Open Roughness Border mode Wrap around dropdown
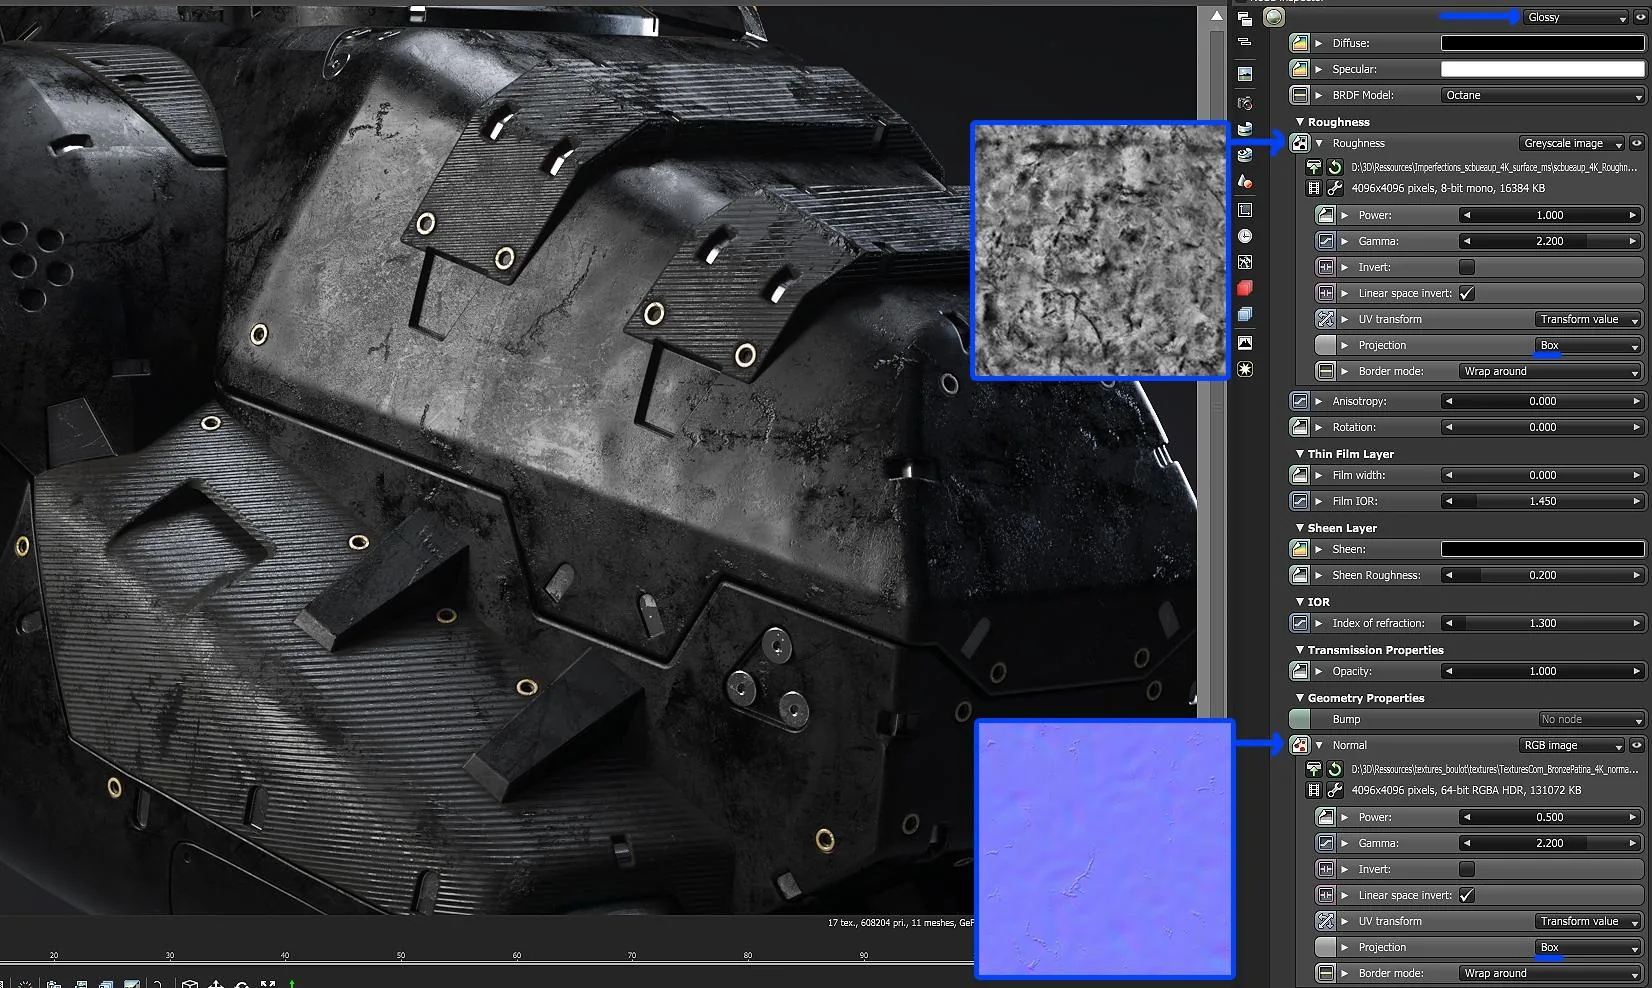This screenshot has width=1652, height=988. tap(1551, 371)
